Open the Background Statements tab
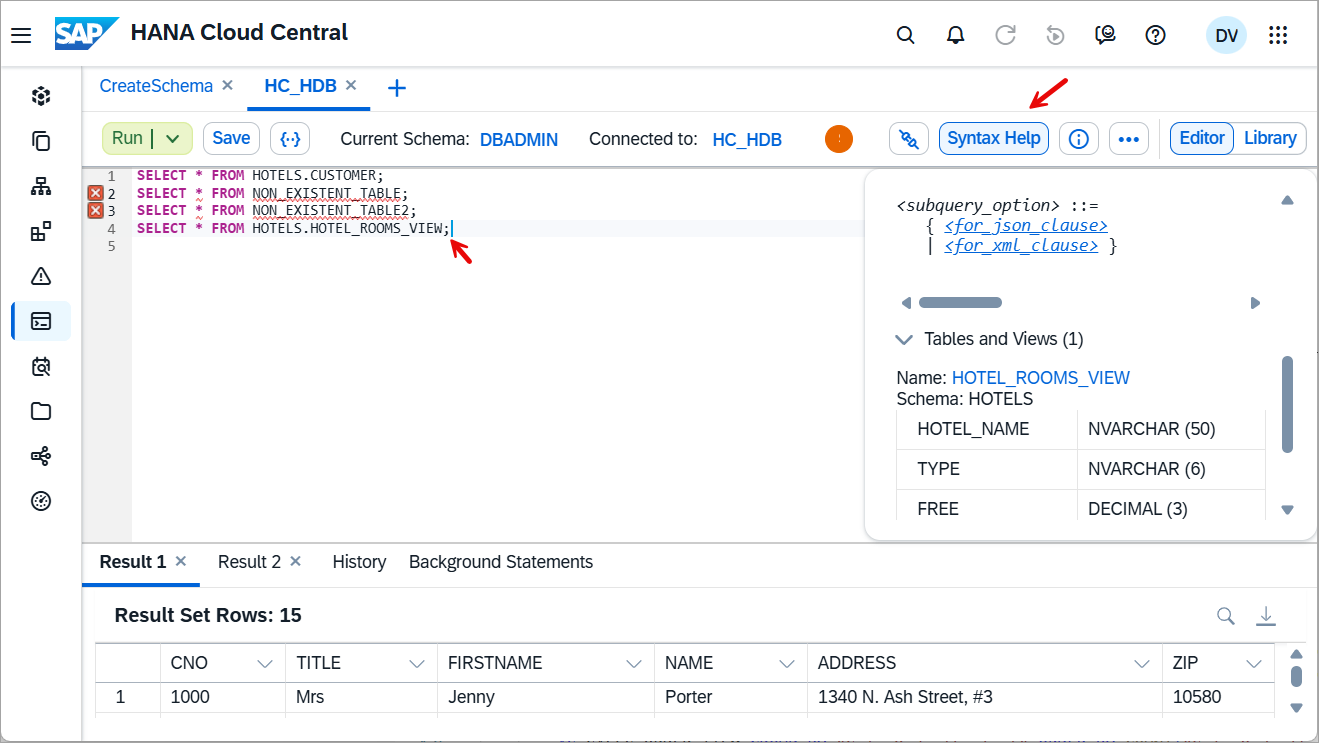Image resolution: width=1319 pixels, height=743 pixels. pyautogui.click(x=501, y=562)
